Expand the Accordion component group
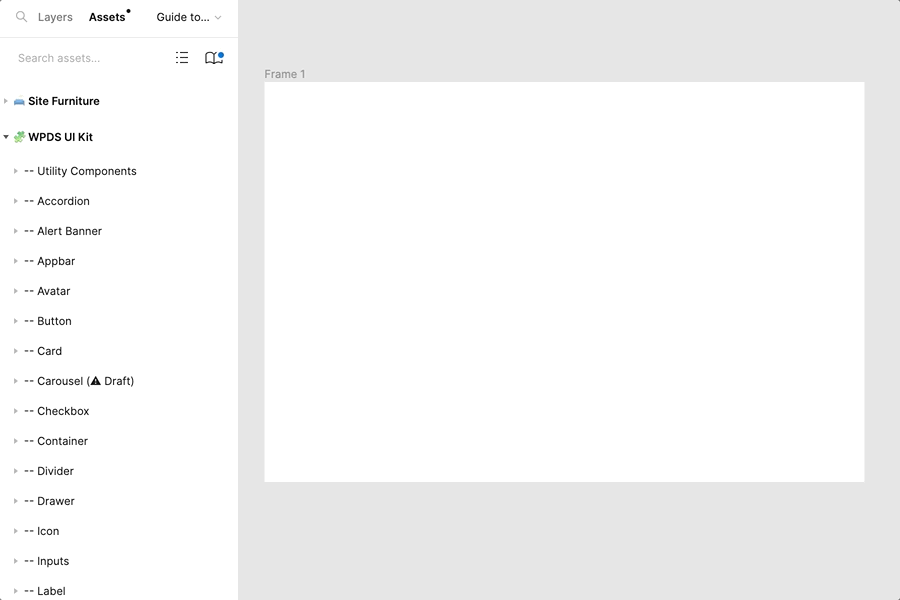Viewport: 900px width, 600px height. coord(16,201)
